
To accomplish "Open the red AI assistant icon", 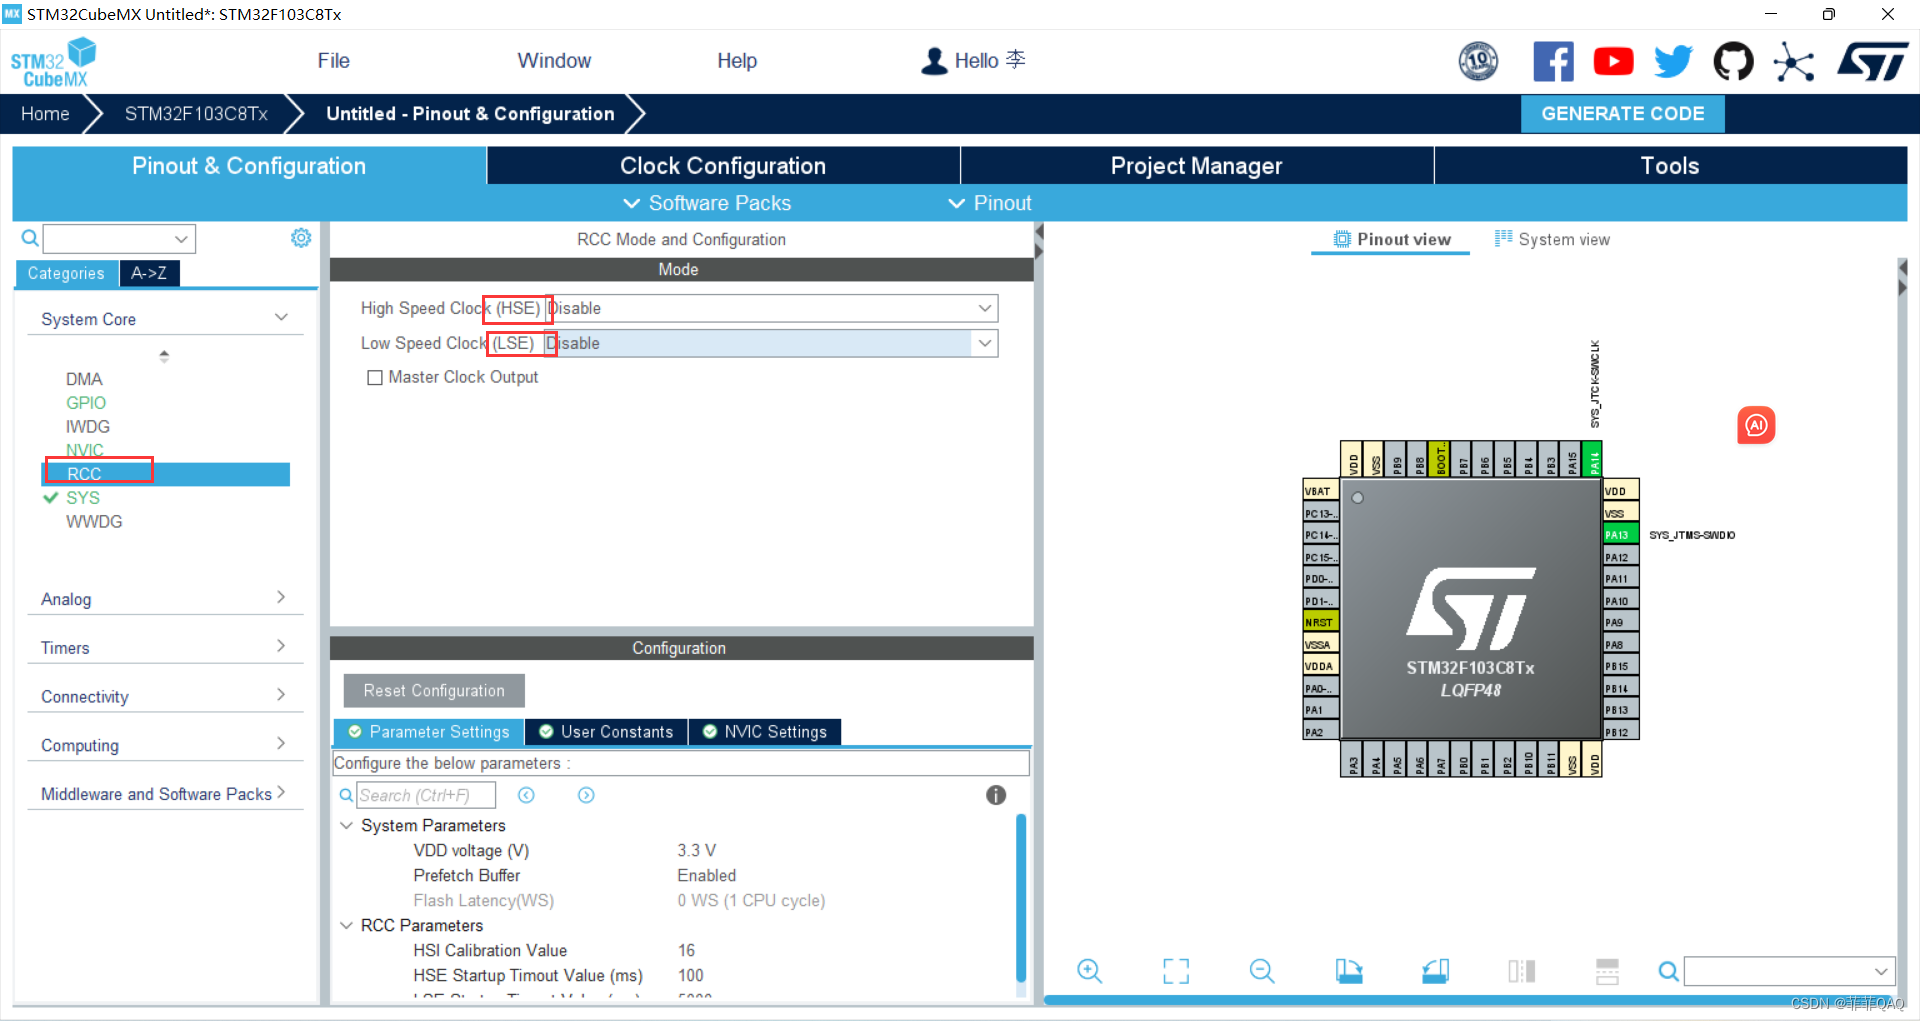I will [x=1756, y=425].
